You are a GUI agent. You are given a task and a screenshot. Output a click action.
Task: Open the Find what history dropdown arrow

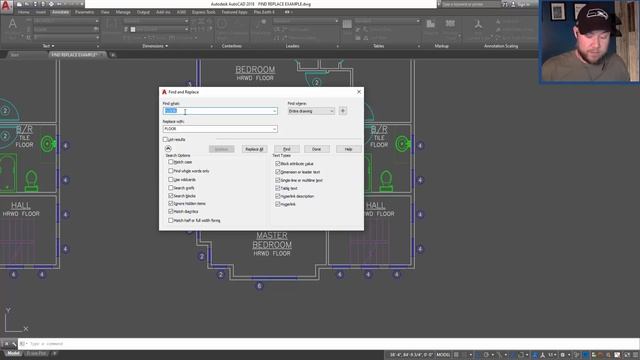click(x=274, y=111)
